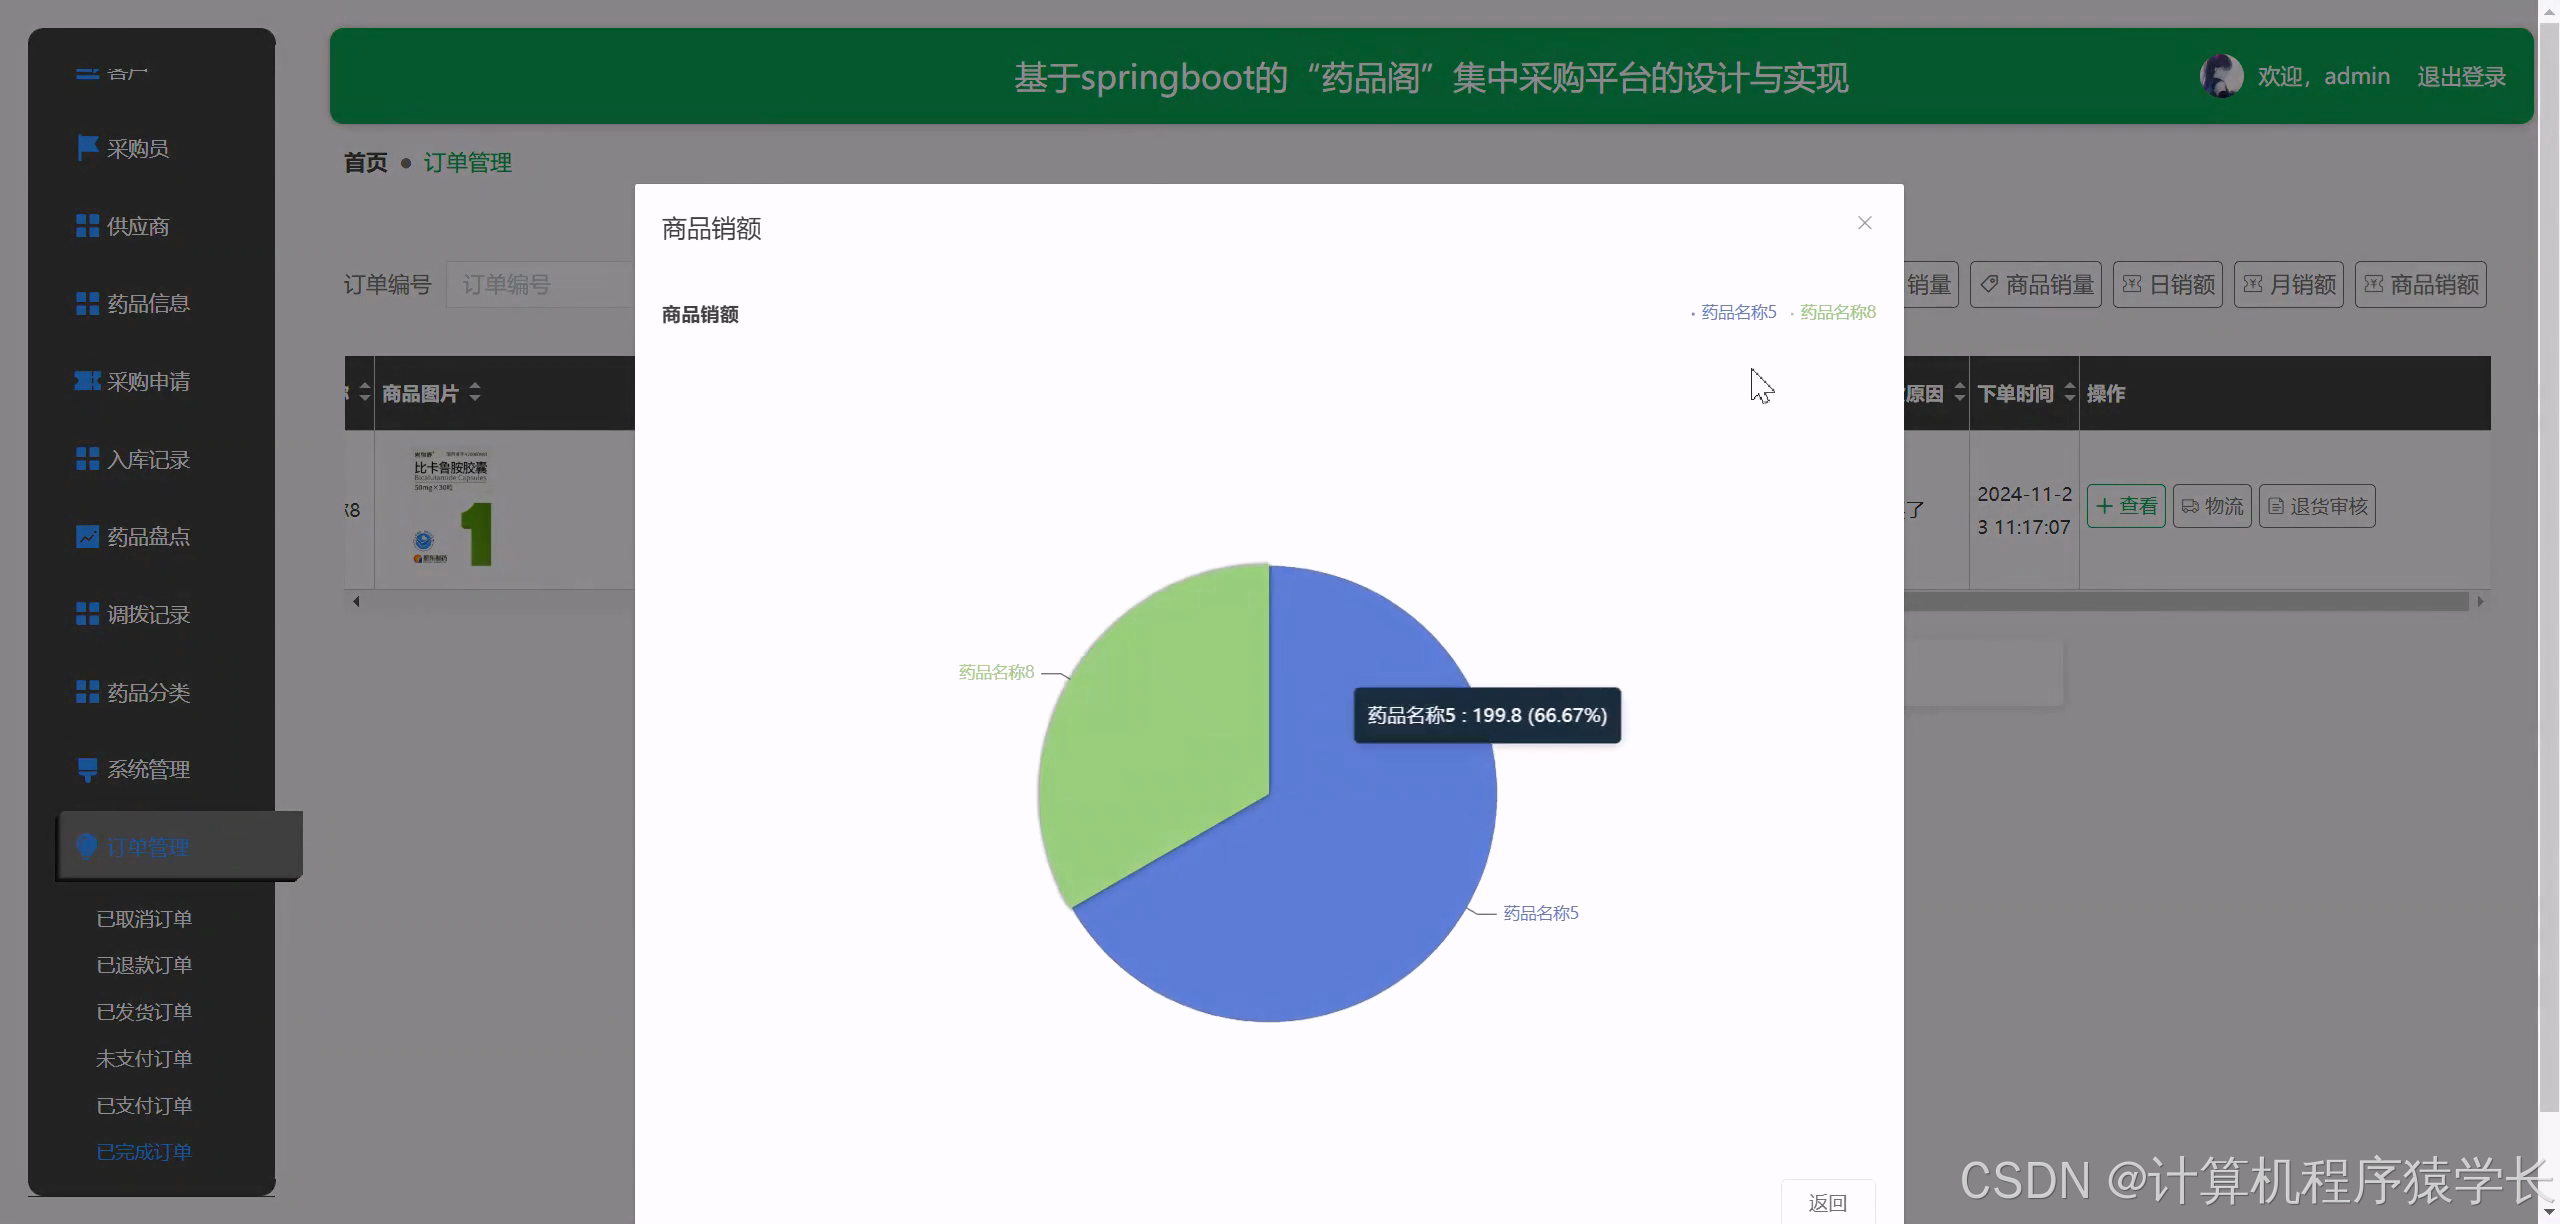
Task: Toggle 药品名称5 series in chart legend
Action: [x=1737, y=313]
